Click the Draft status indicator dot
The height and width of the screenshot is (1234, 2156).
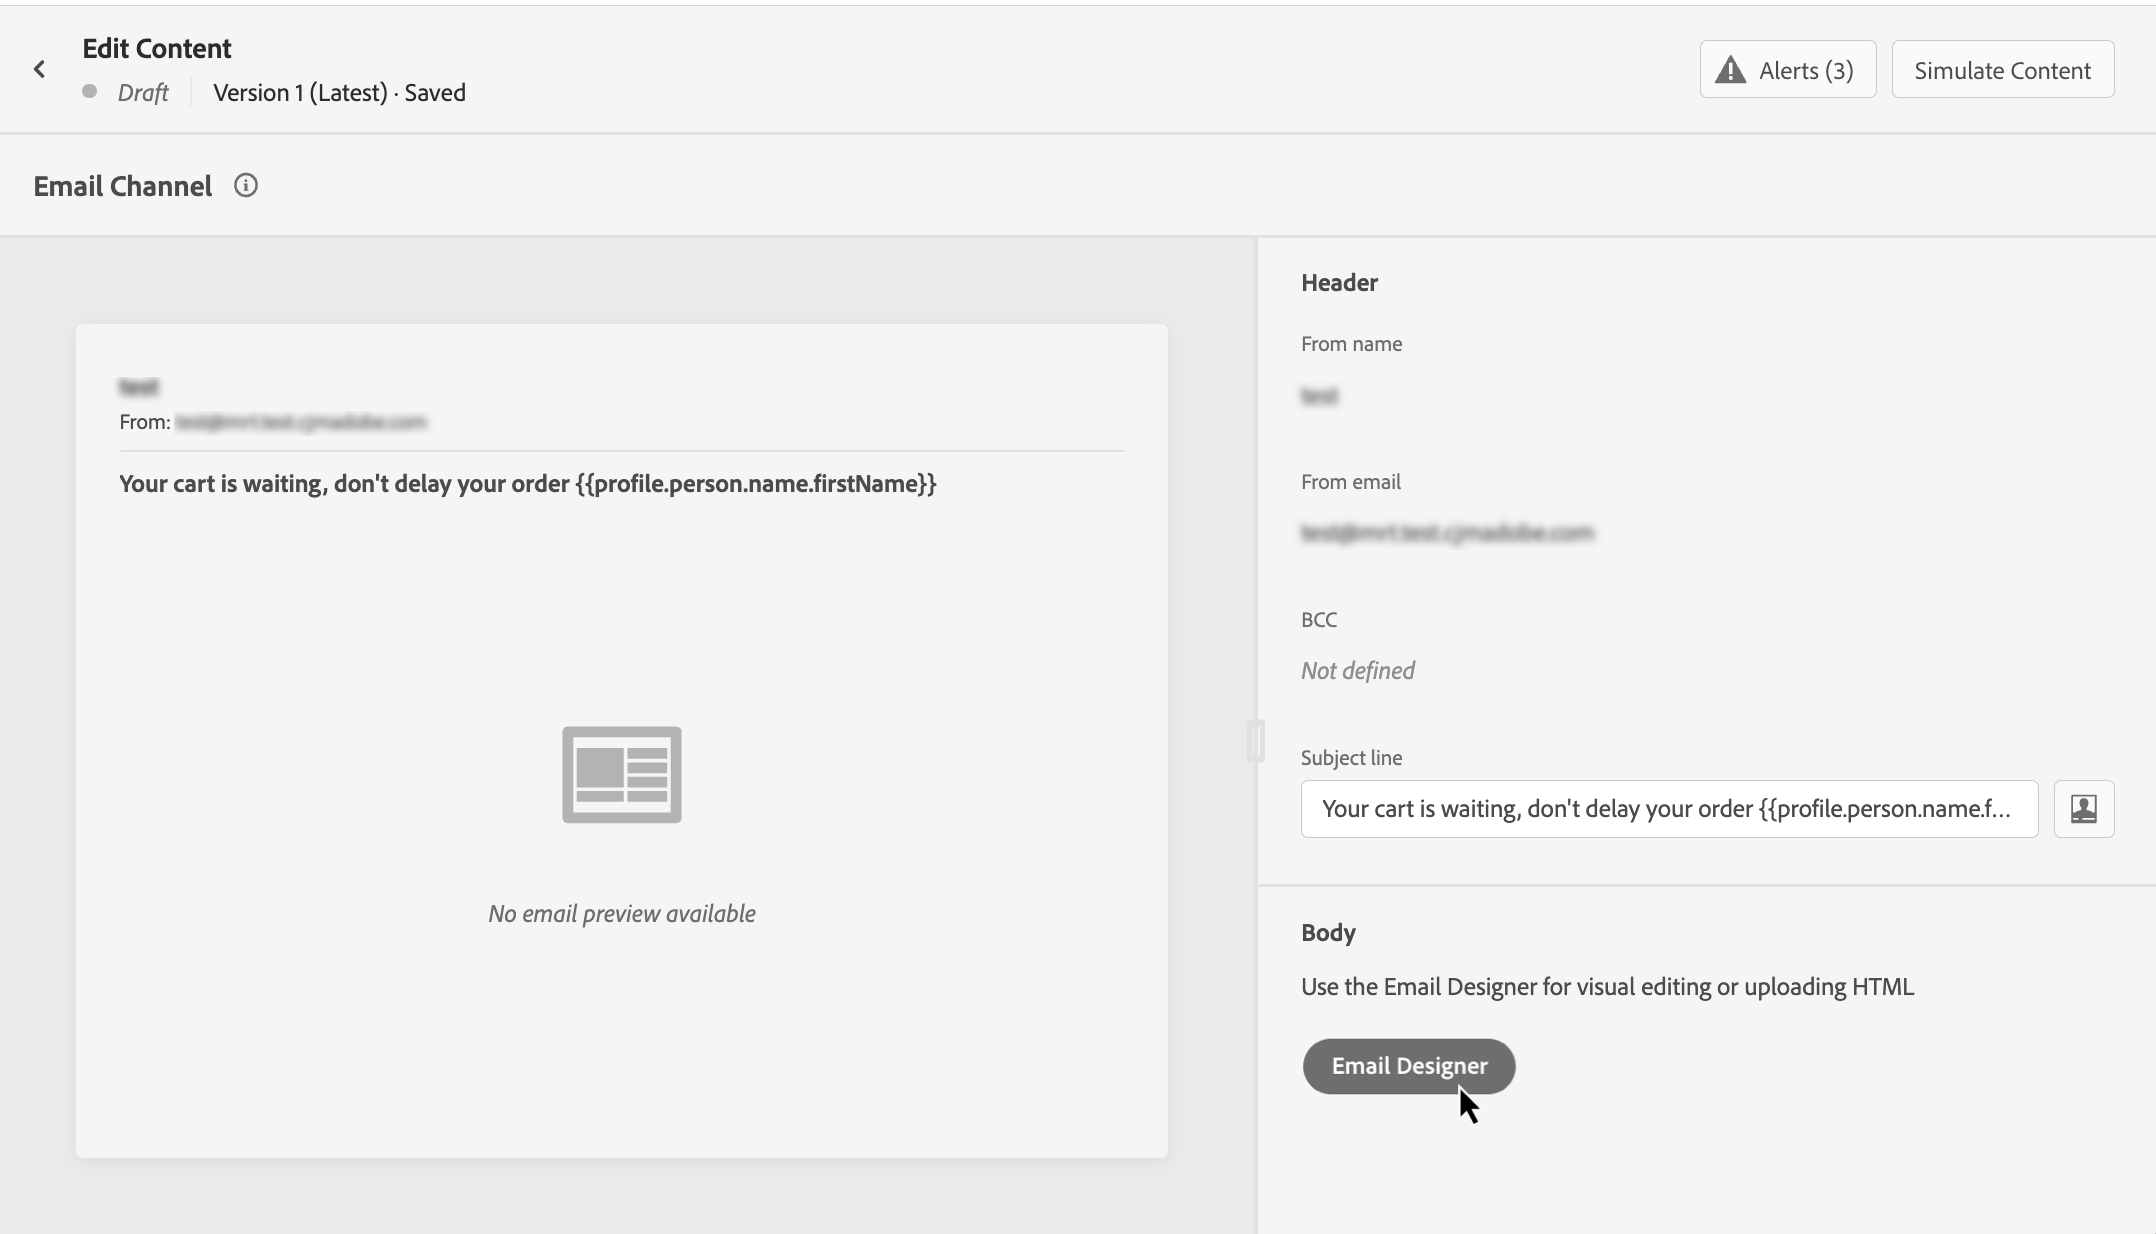click(x=90, y=92)
